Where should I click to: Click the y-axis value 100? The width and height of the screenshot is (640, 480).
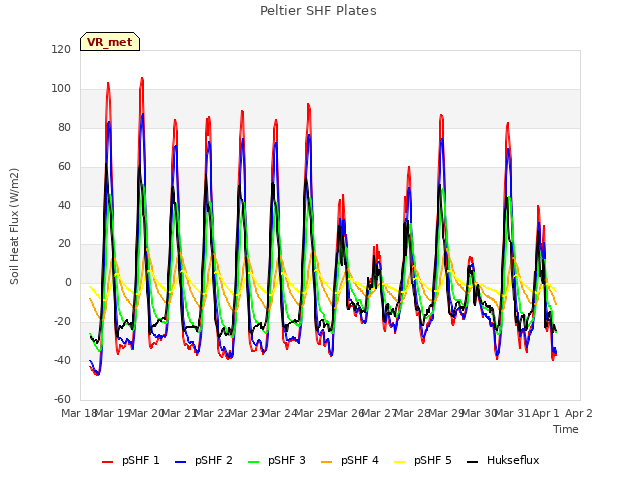coord(61,88)
